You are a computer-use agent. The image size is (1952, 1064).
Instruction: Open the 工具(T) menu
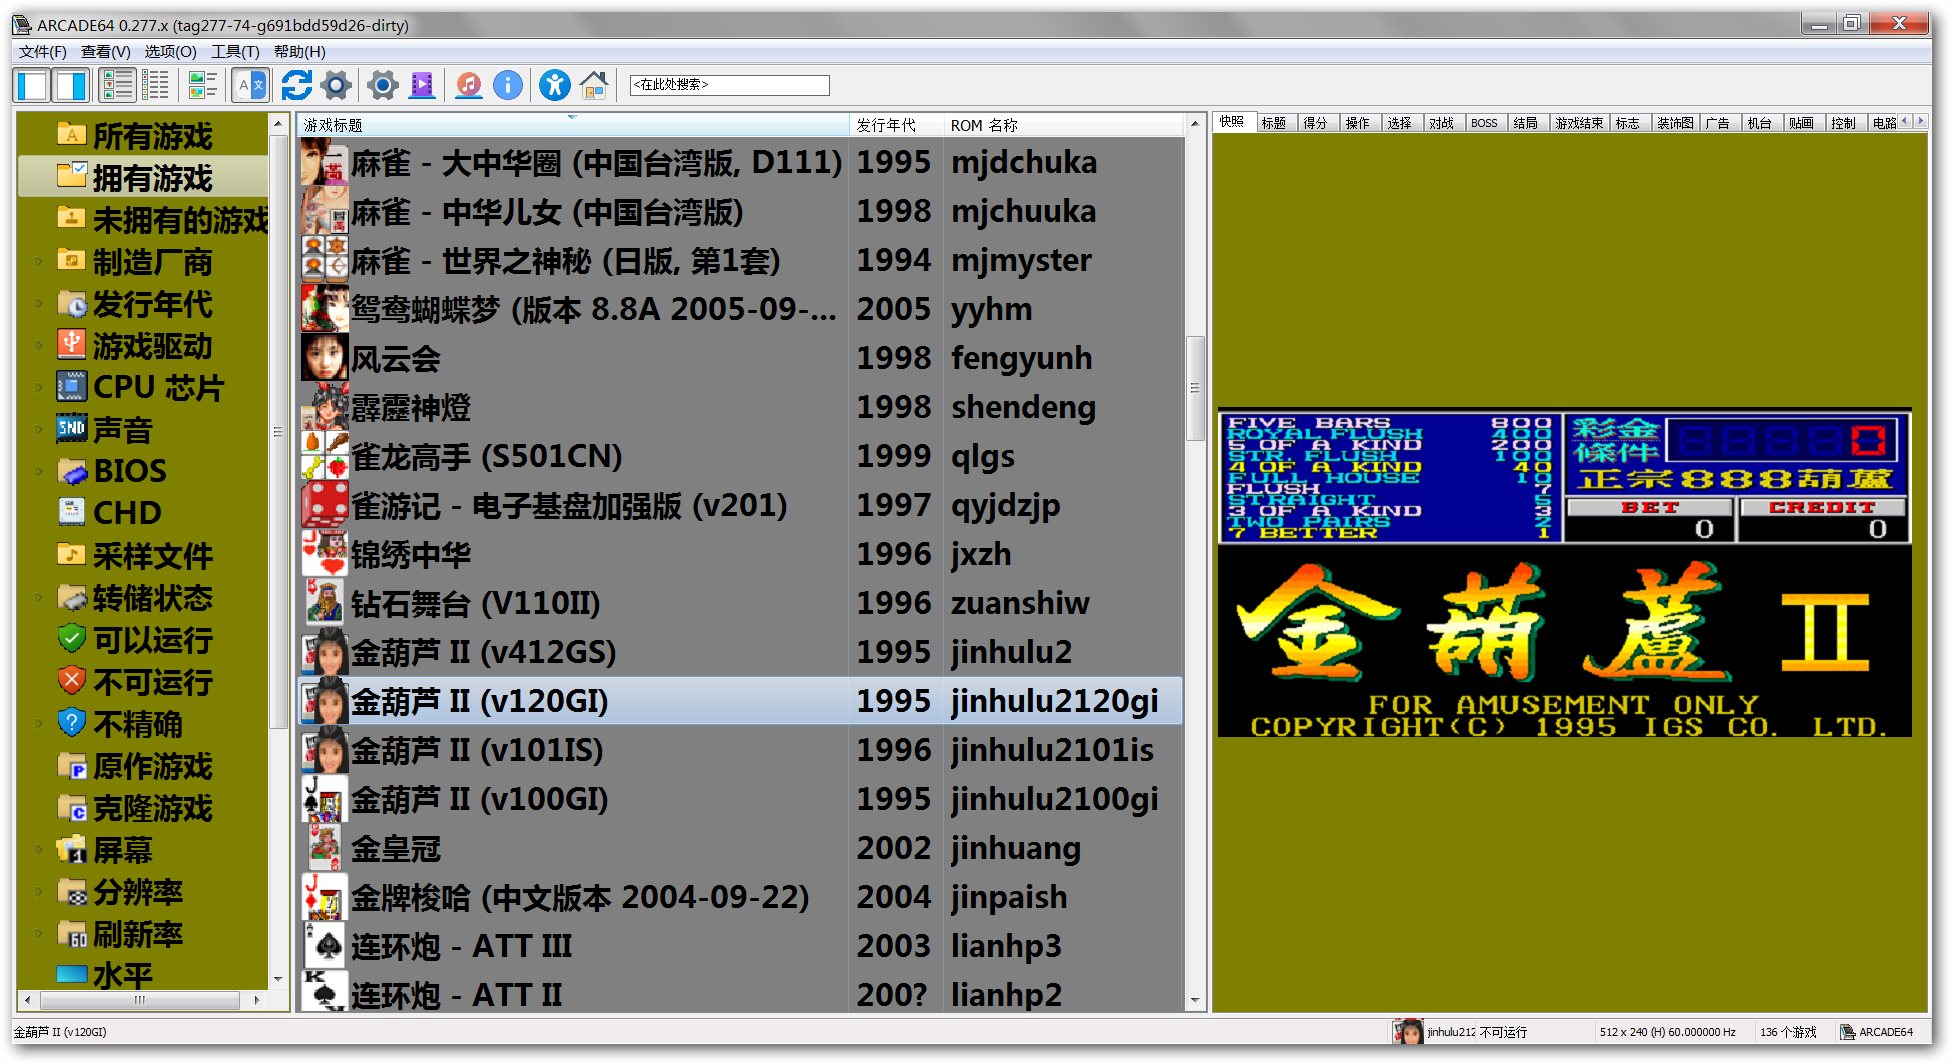click(x=235, y=52)
